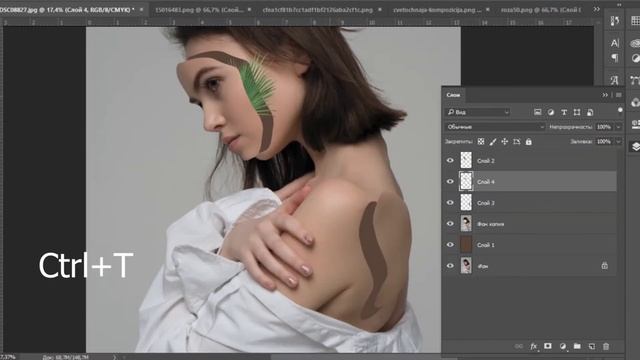Lock image pixels with brush icon

(x=493, y=142)
